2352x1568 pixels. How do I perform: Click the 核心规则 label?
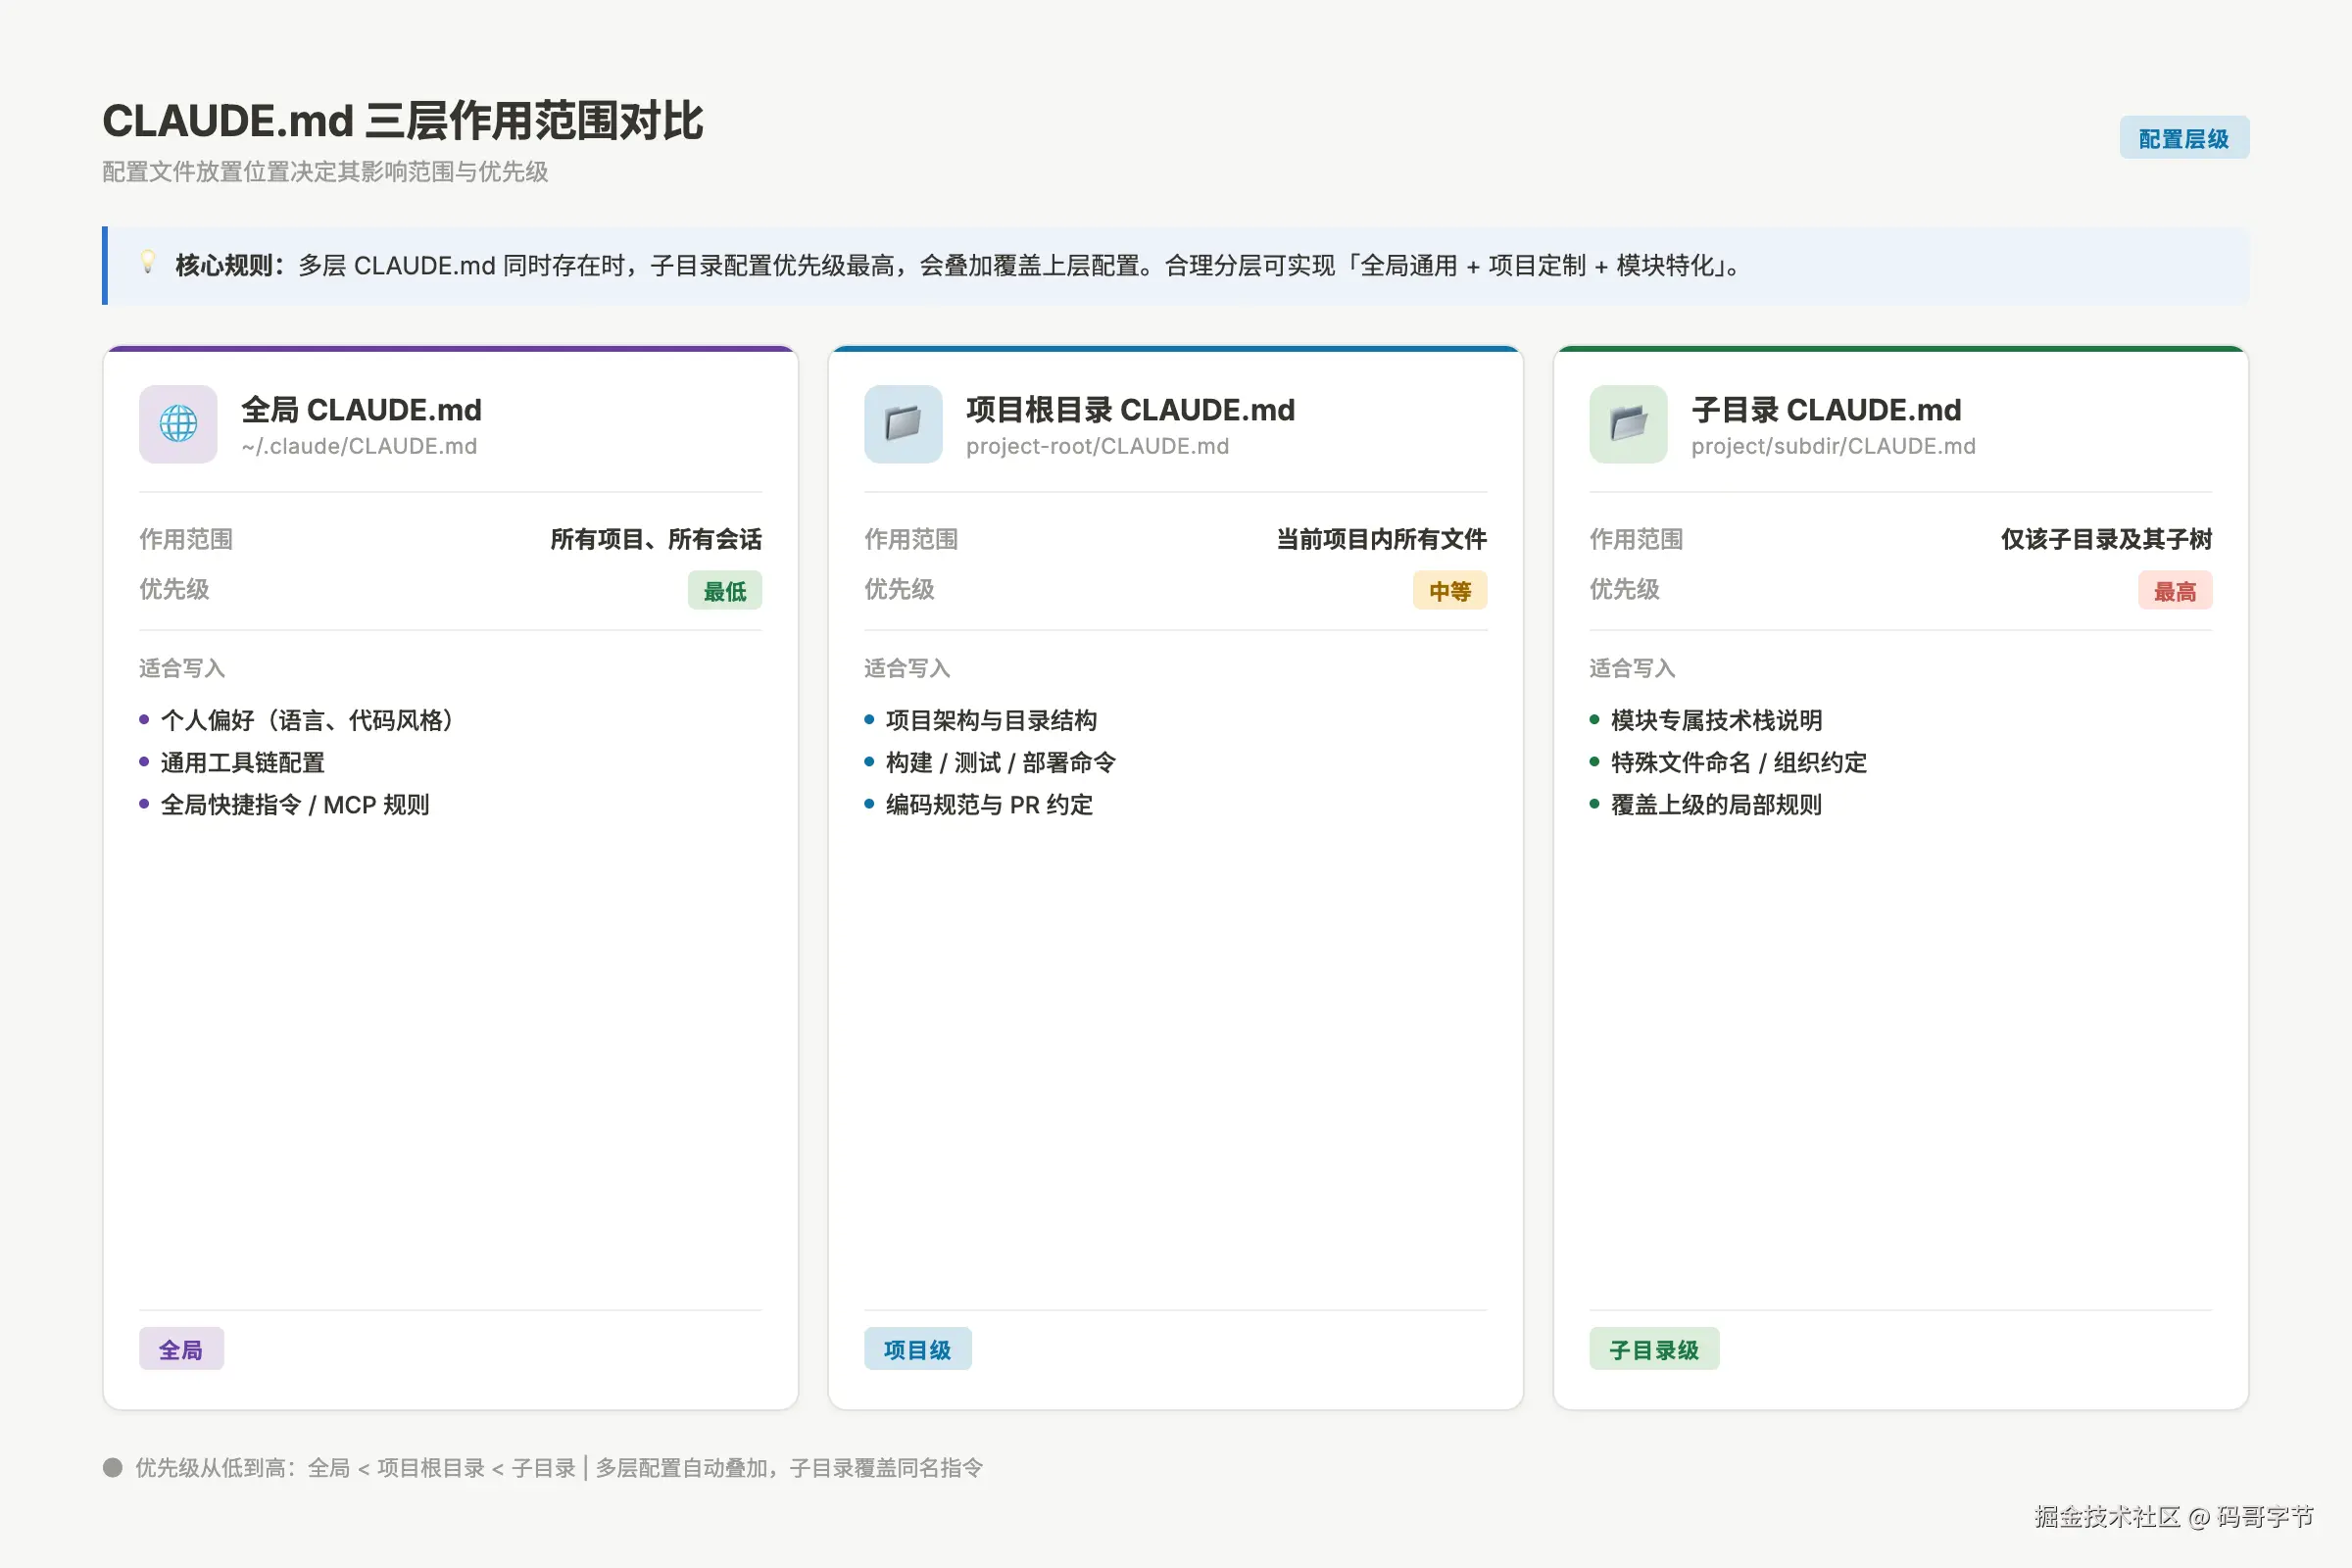(x=230, y=265)
